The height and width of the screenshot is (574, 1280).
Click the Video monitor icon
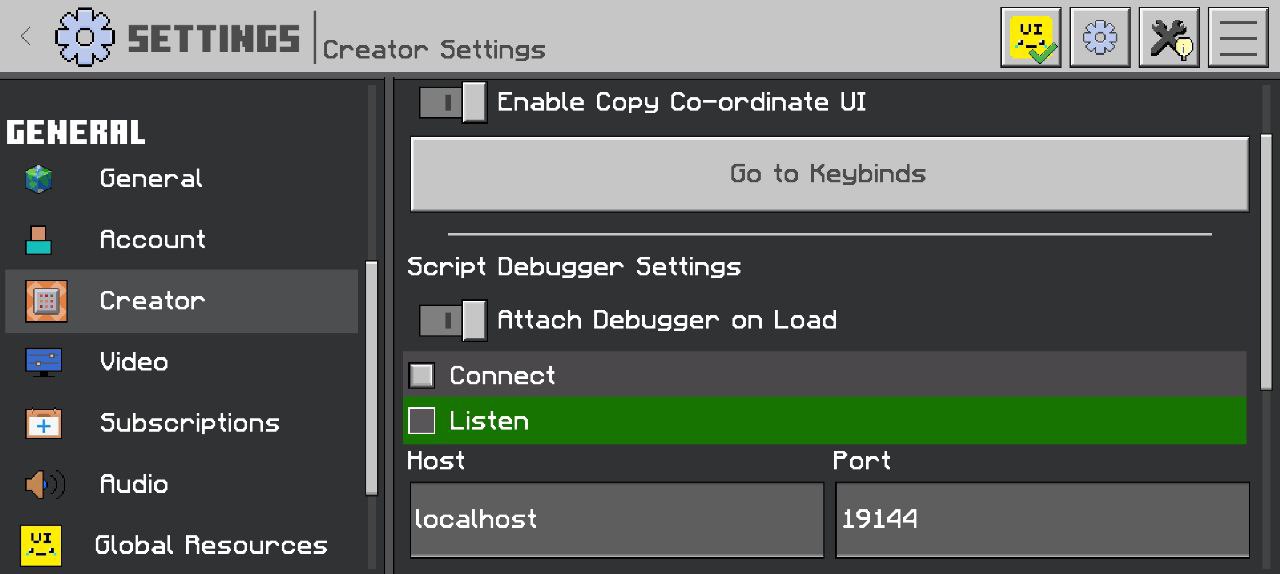[x=43, y=362]
